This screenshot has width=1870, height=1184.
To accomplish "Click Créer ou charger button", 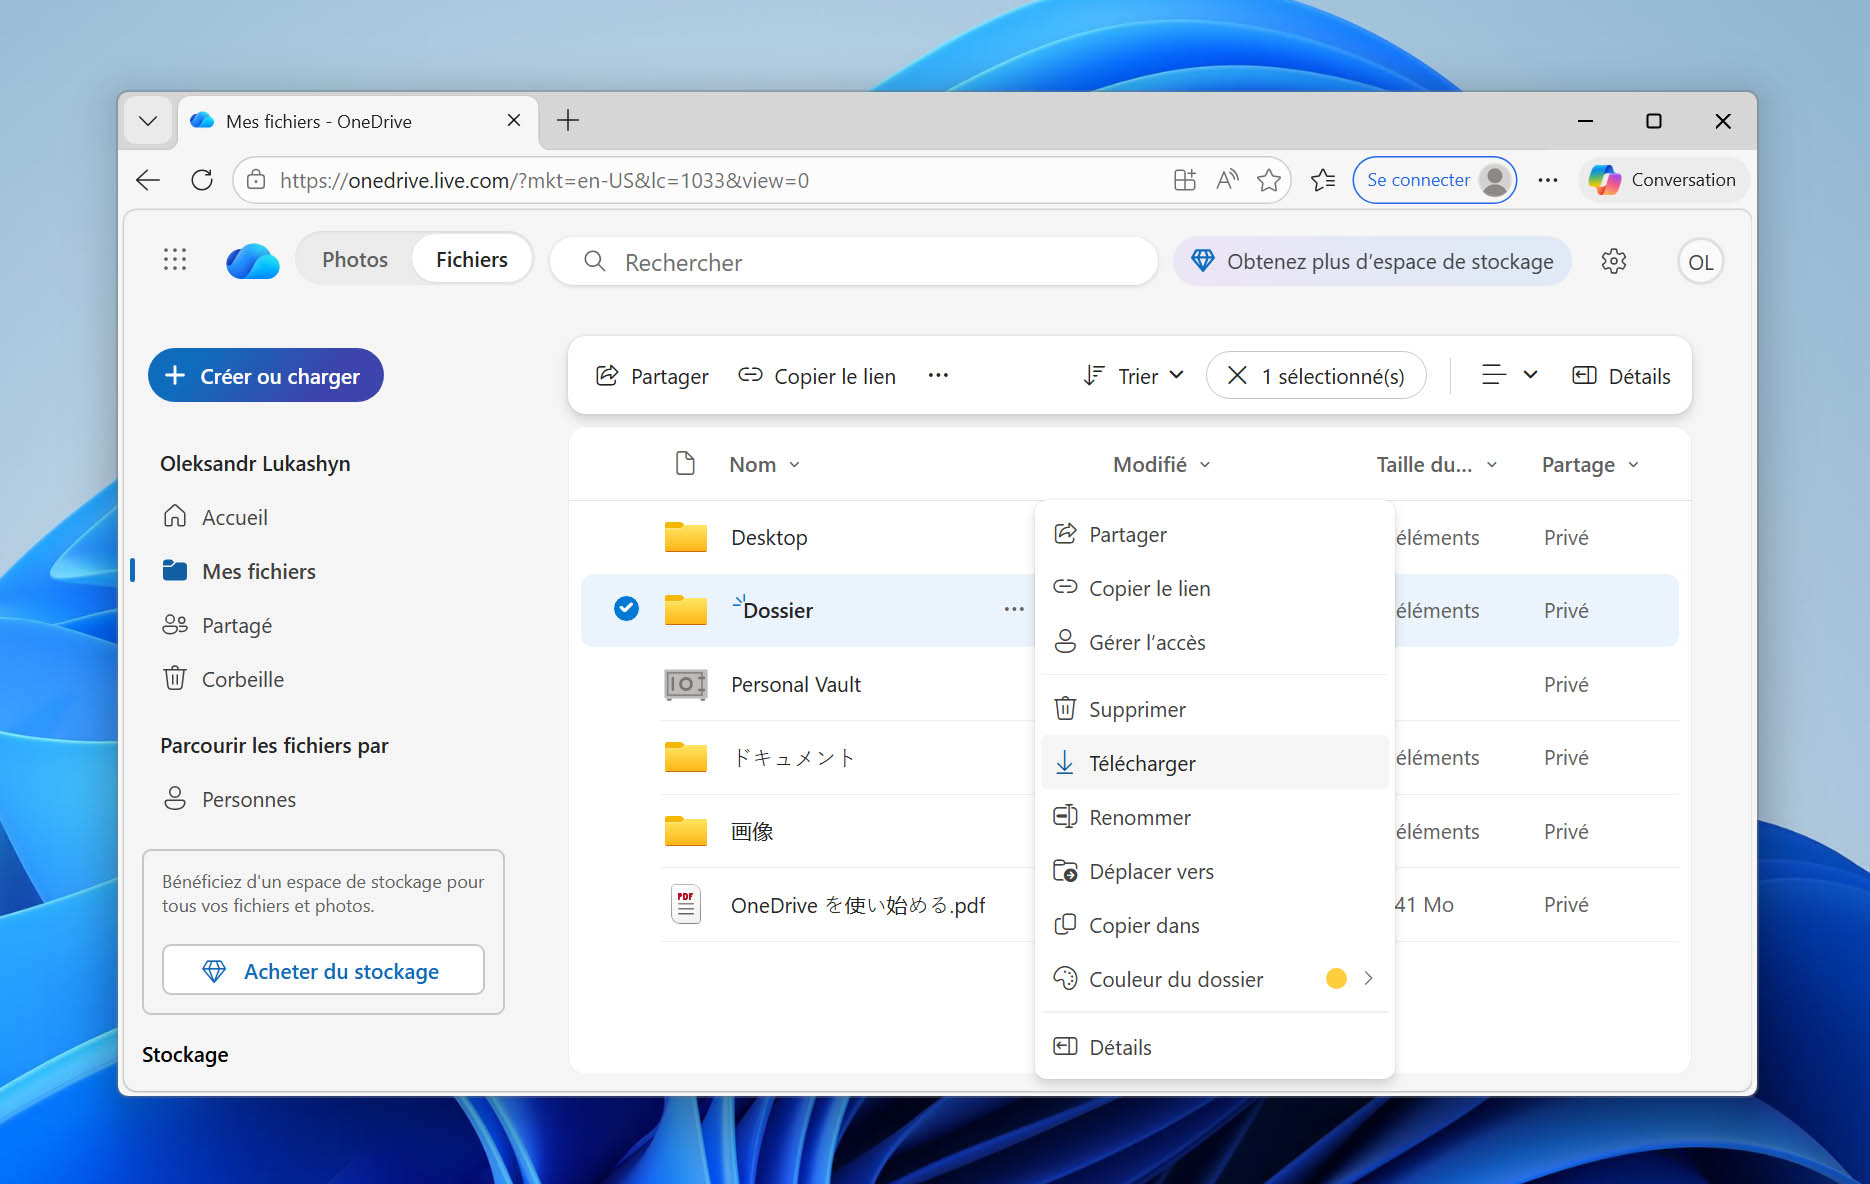I will (x=265, y=376).
